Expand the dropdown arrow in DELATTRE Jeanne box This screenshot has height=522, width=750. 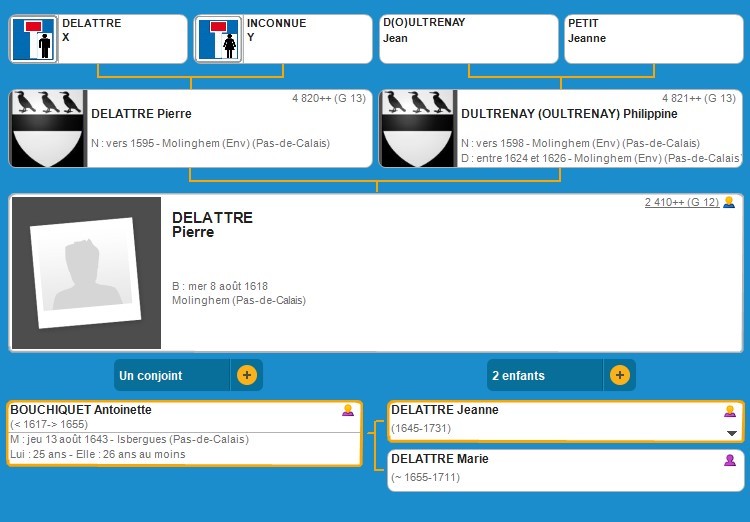tap(731, 433)
